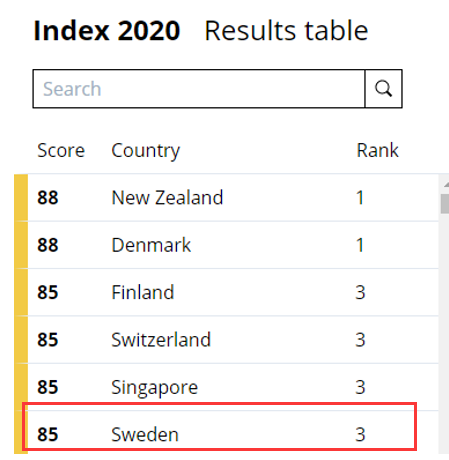This screenshot has width=449, height=460.
Task: Select the highlighted Sweden row
Action: coord(220,427)
